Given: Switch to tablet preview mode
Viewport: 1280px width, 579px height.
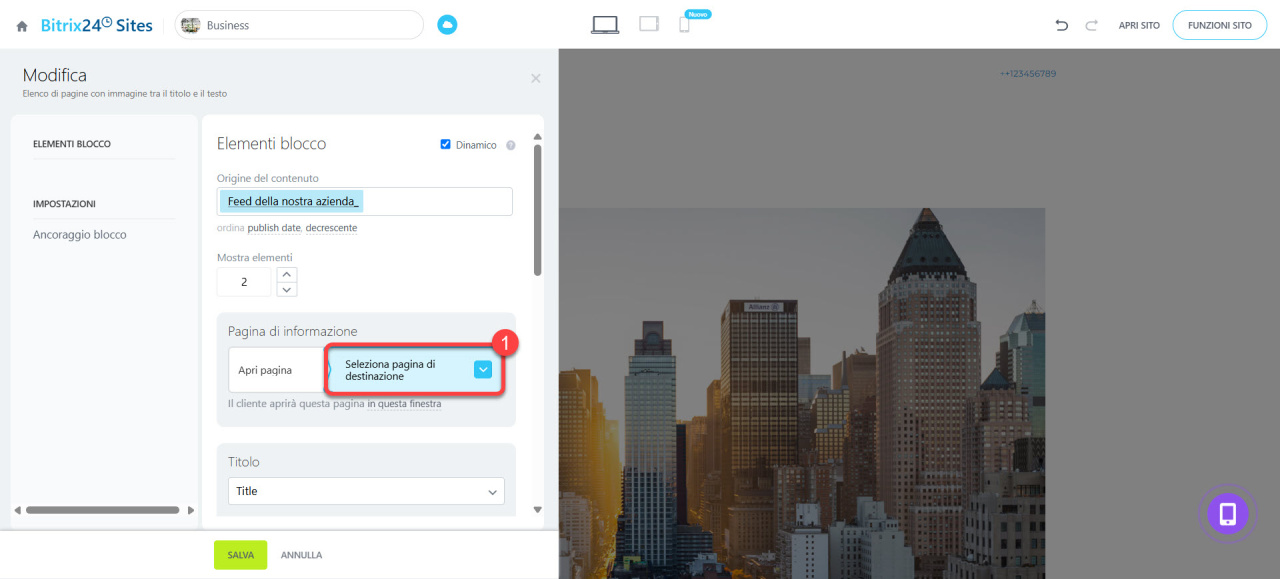Looking at the screenshot, I should (649, 24).
